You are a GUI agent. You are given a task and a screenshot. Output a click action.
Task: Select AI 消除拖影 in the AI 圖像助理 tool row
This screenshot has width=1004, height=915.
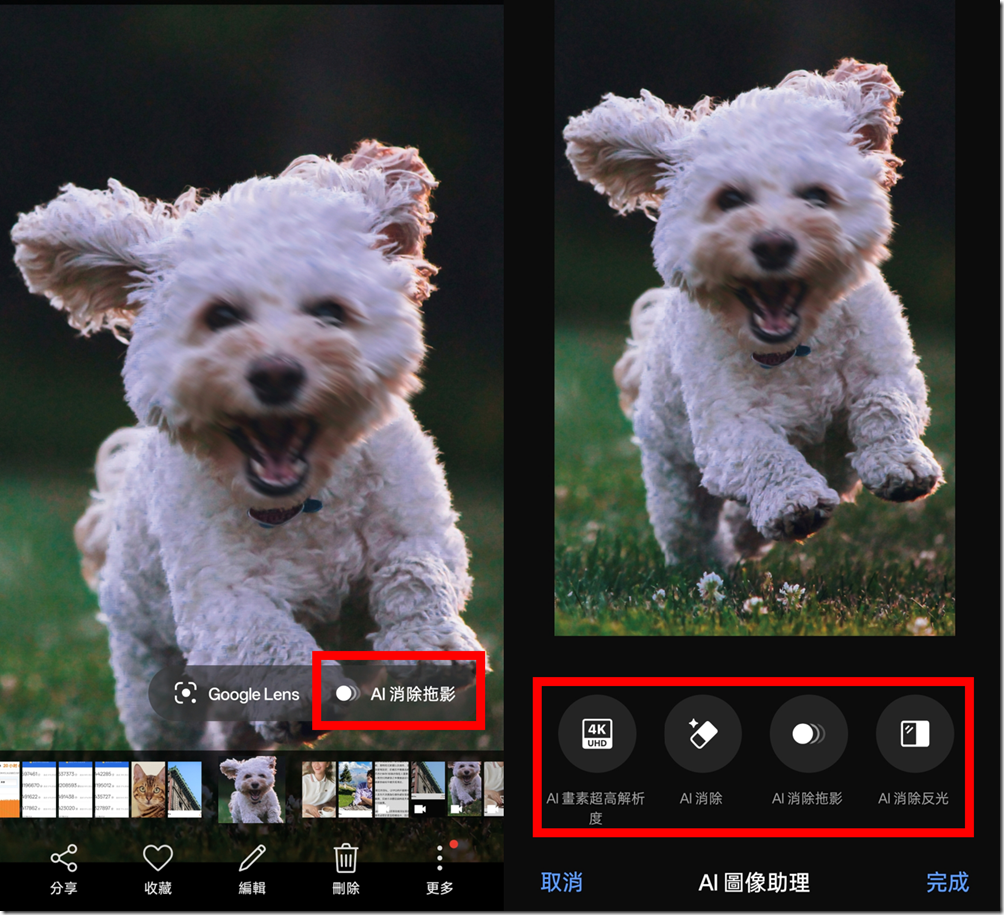[x=808, y=734]
